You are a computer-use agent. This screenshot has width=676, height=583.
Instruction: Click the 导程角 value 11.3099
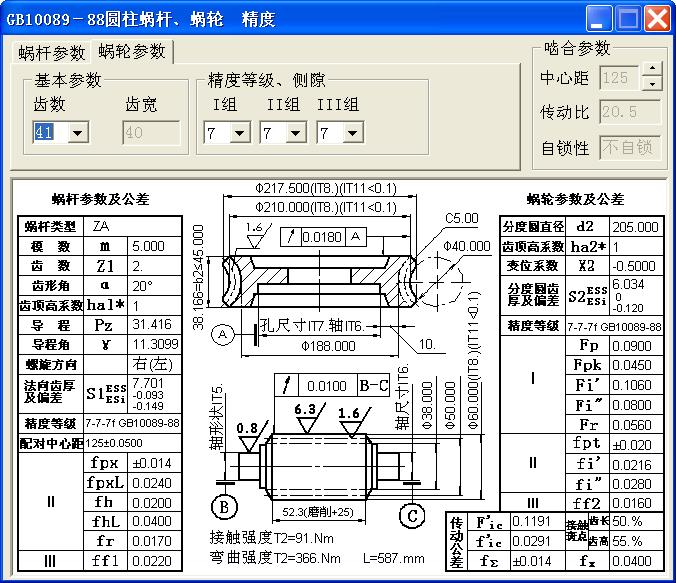tap(155, 344)
